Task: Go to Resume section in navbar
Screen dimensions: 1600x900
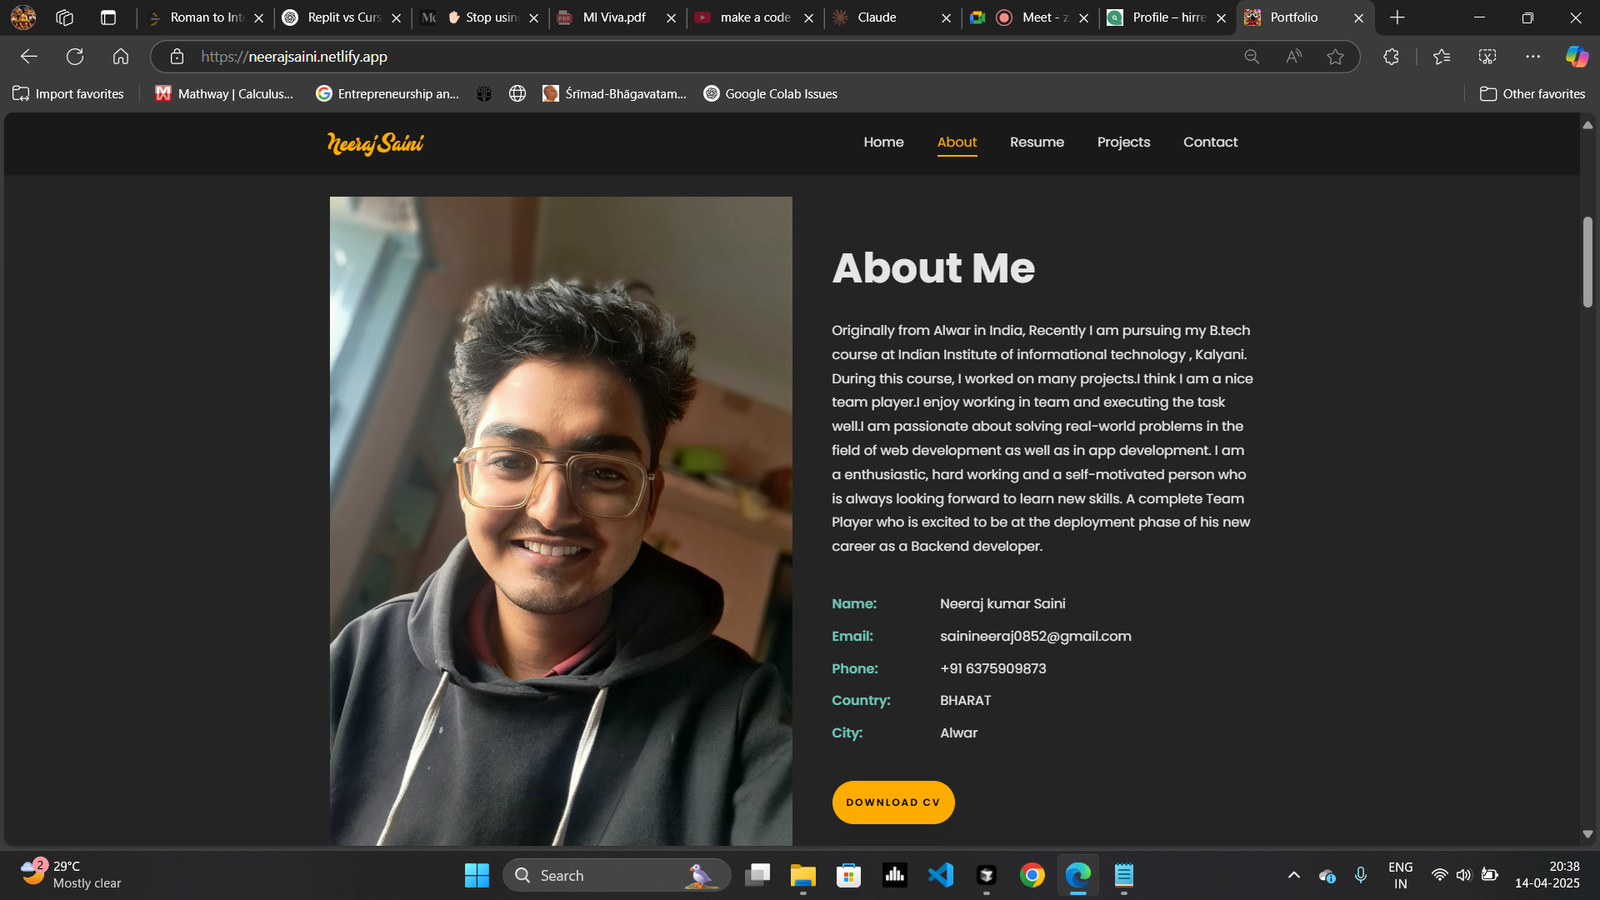Action: coord(1036,142)
